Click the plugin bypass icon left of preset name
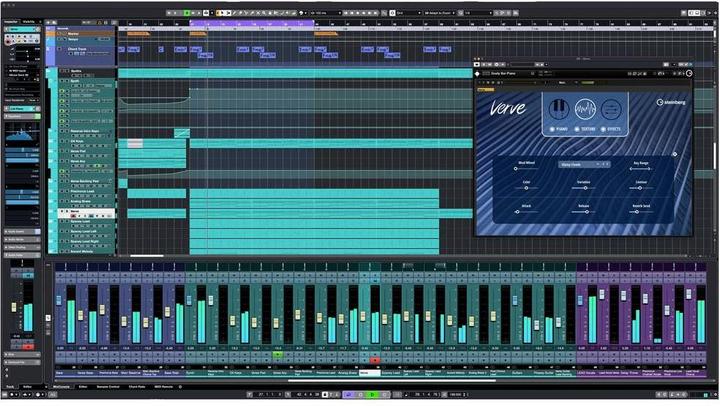The image size is (720, 406). (x=478, y=73)
